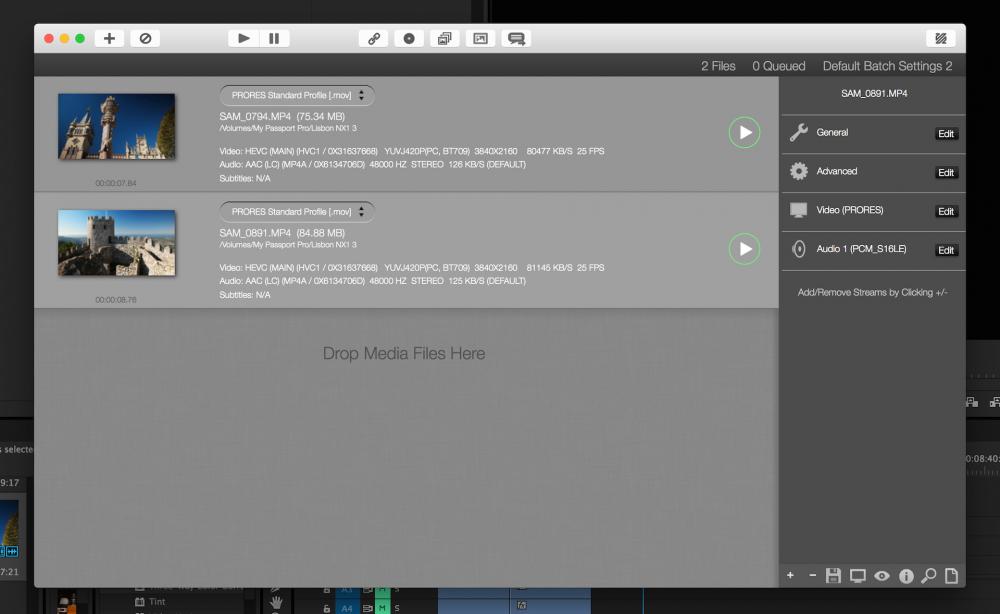The width and height of the screenshot is (1000, 614).
Task: Click the chain link icon in toolbar
Action: click(373, 39)
